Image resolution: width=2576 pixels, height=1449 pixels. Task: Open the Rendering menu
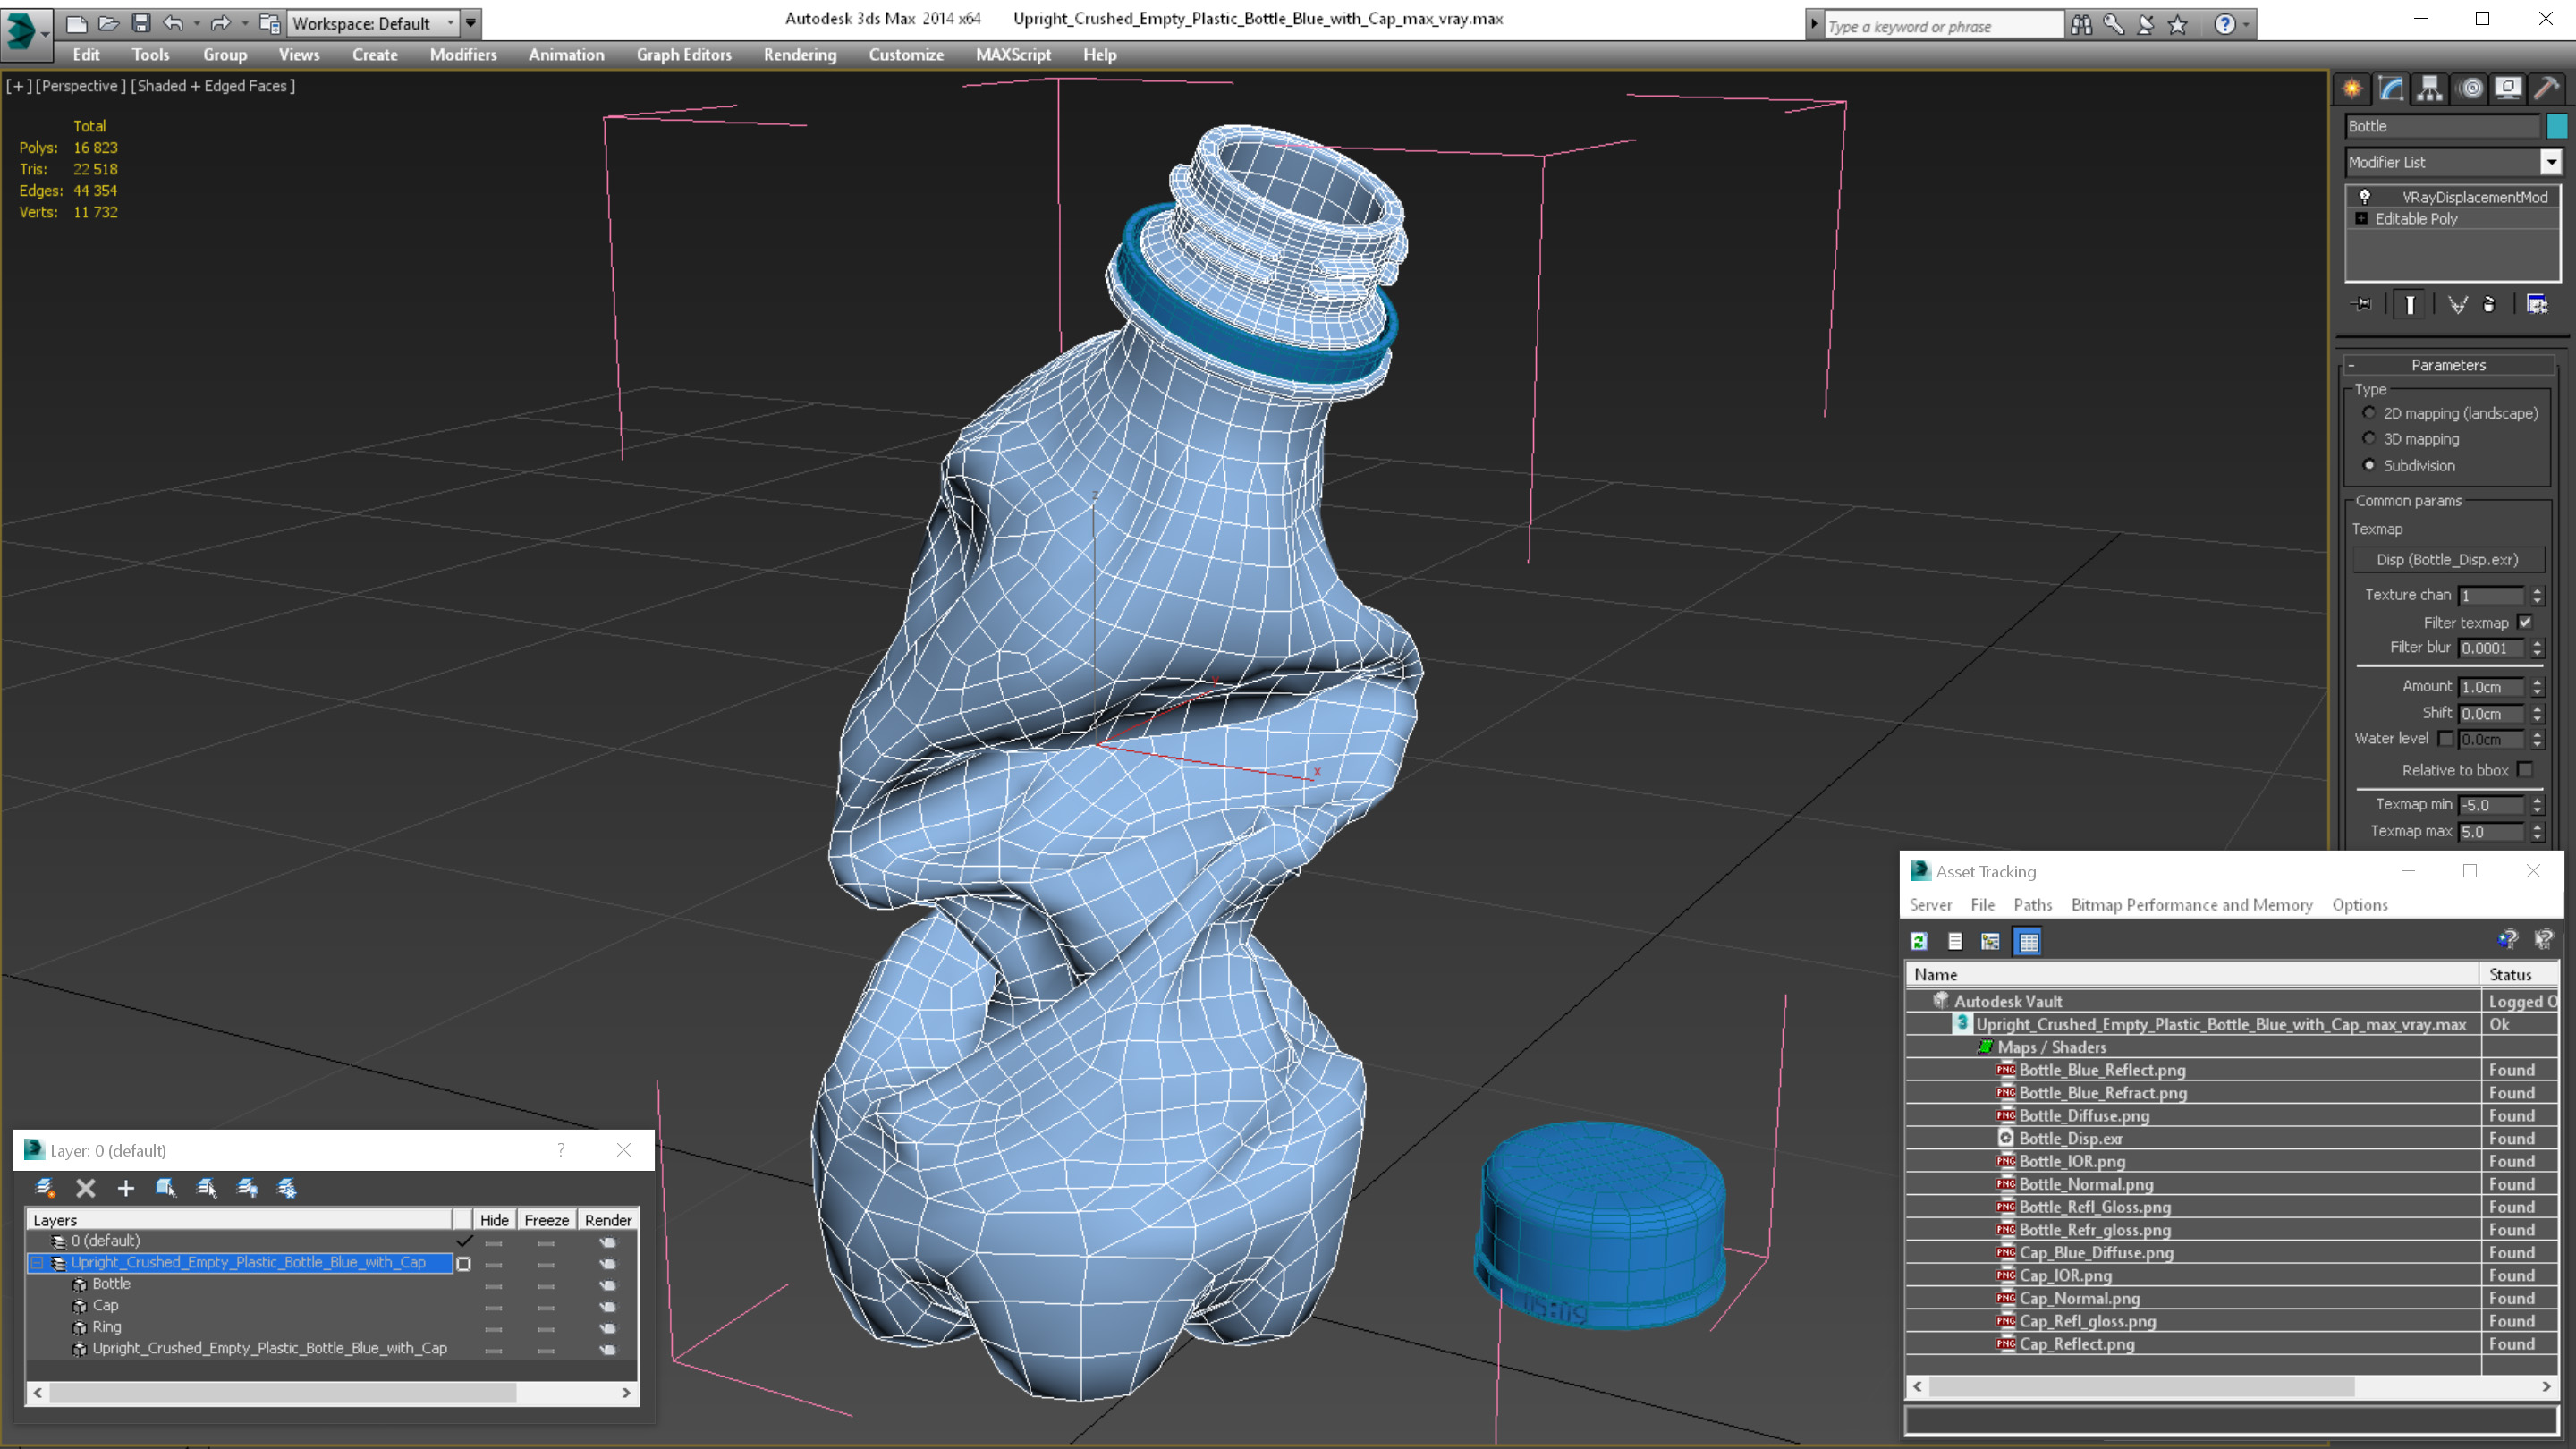(x=799, y=55)
